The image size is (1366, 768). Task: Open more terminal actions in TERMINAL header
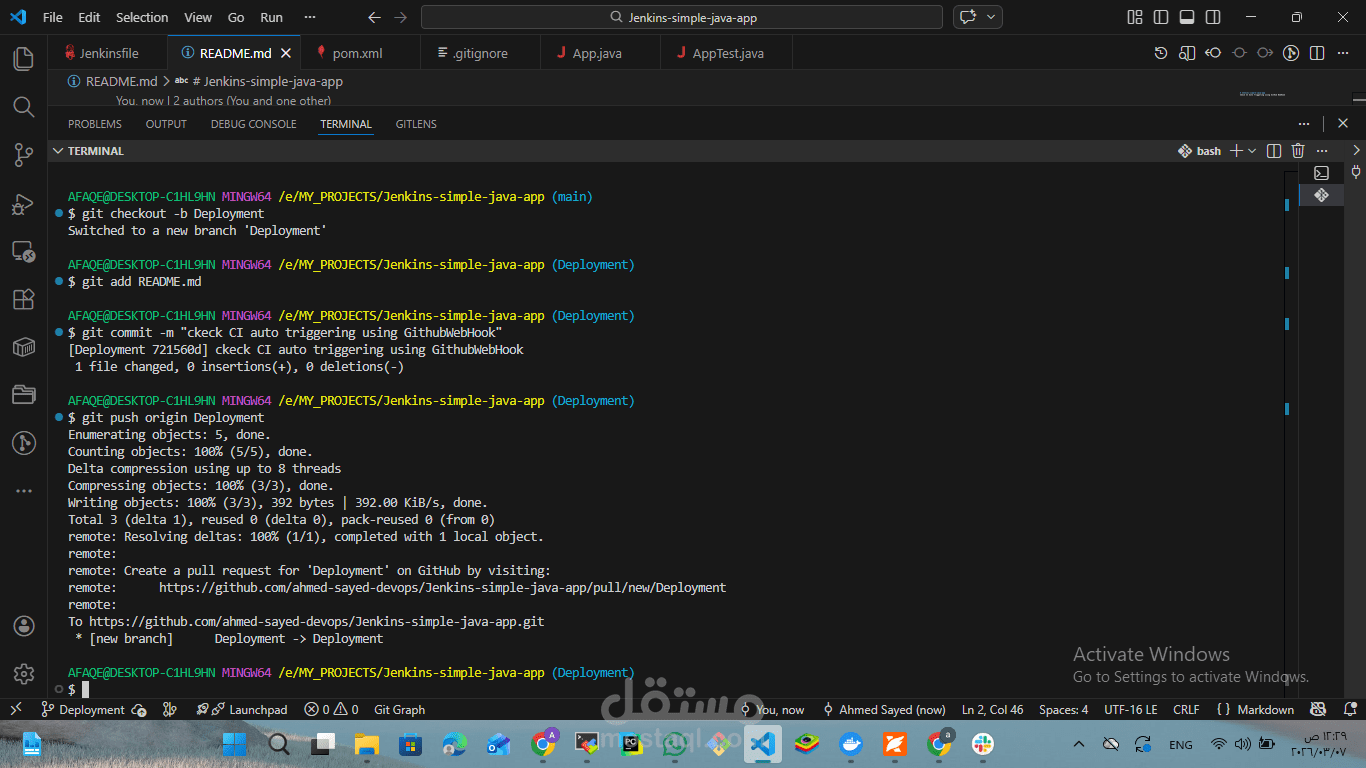(1324, 151)
